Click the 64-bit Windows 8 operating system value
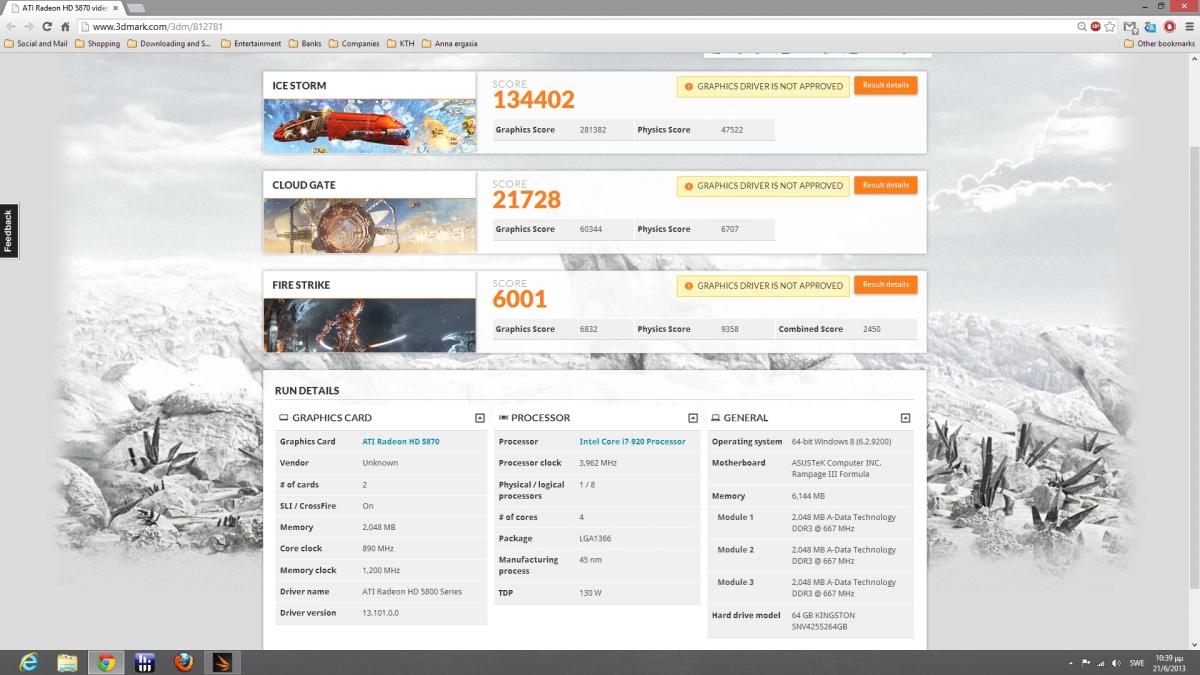The width and height of the screenshot is (1200, 675). 843,441
